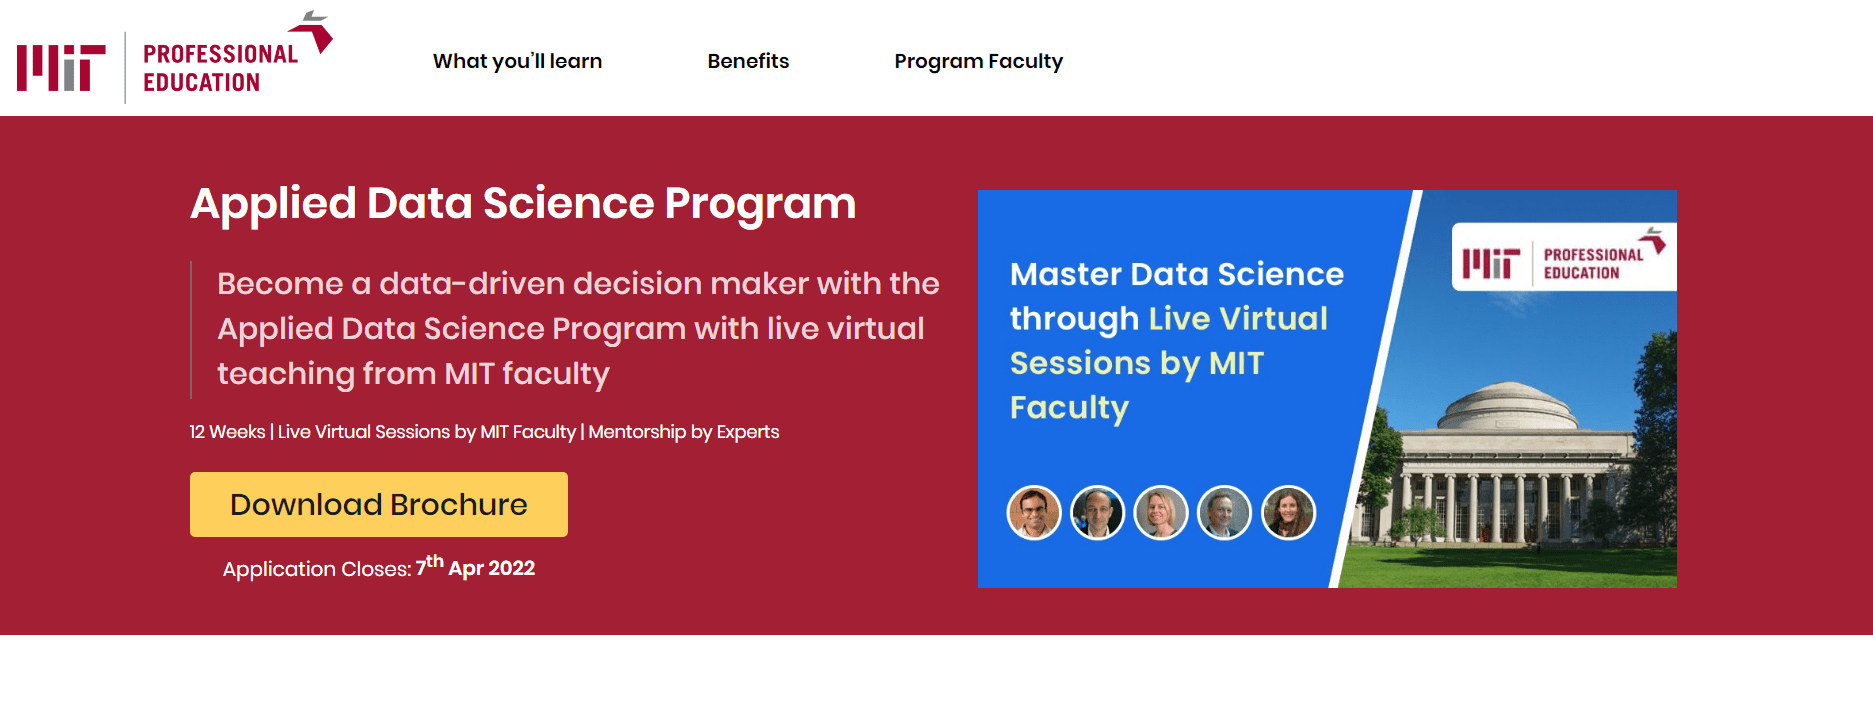The height and width of the screenshot is (721, 1873).
Task: Click the Master Data Science banner text
Action: (x=1177, y=340)
